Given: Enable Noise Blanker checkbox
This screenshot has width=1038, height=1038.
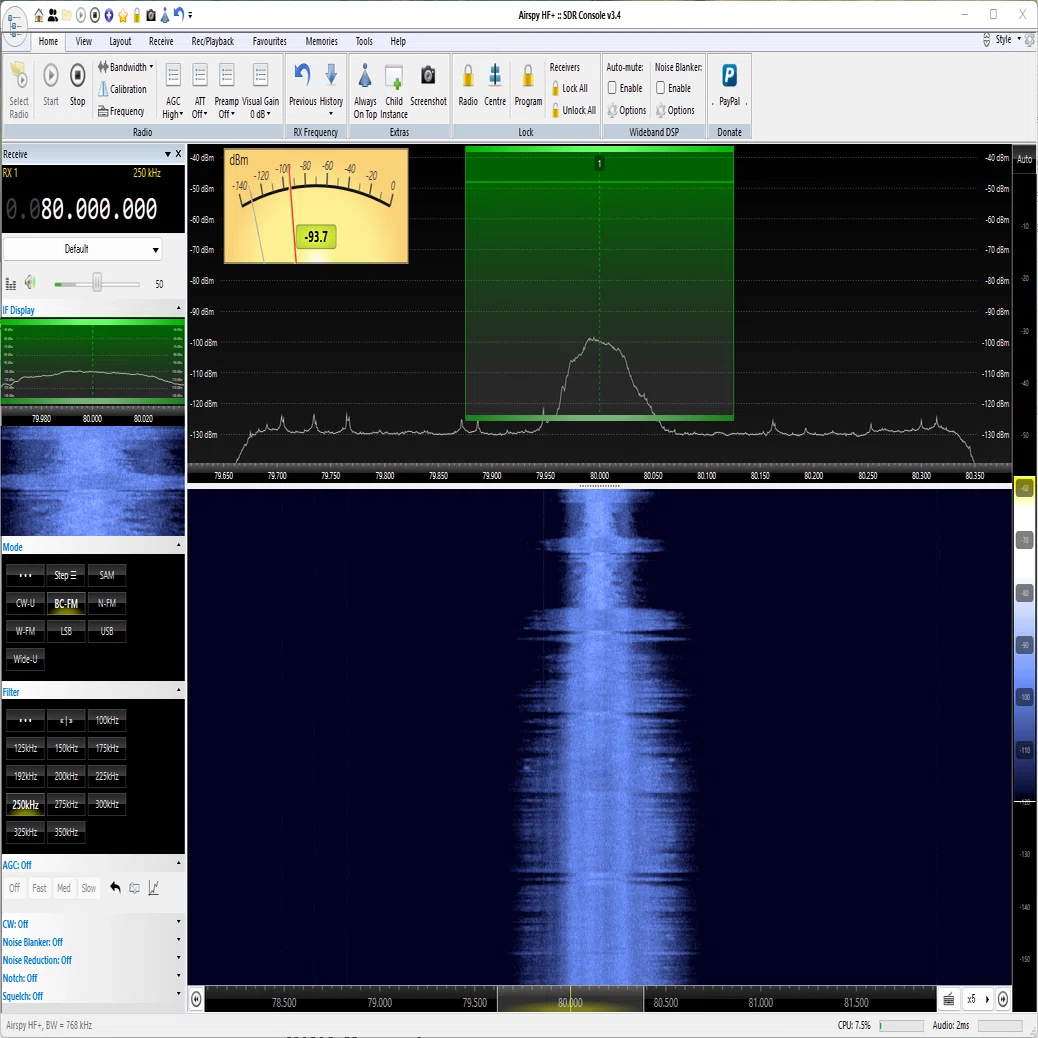Looking at the screenshot, I should [661, 88].
